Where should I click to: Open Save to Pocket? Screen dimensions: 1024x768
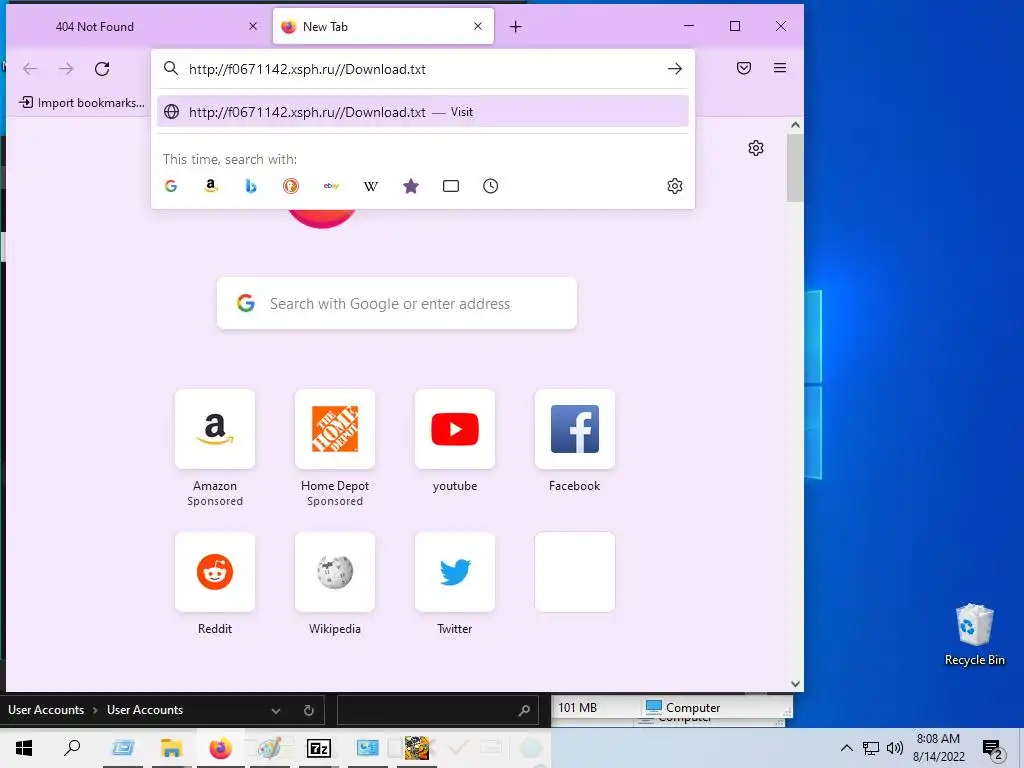point(744,68)
